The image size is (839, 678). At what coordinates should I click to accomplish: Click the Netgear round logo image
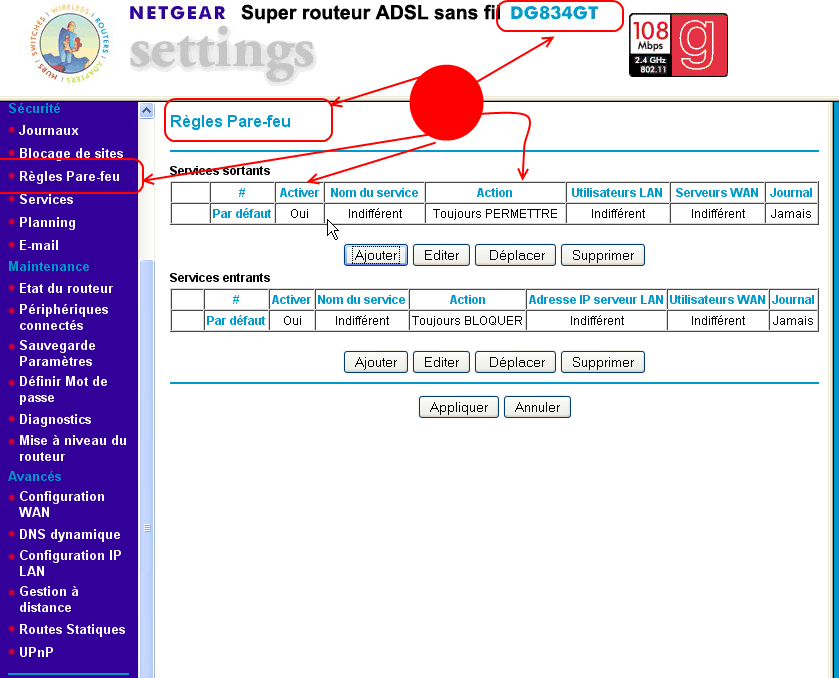point(70,44)
